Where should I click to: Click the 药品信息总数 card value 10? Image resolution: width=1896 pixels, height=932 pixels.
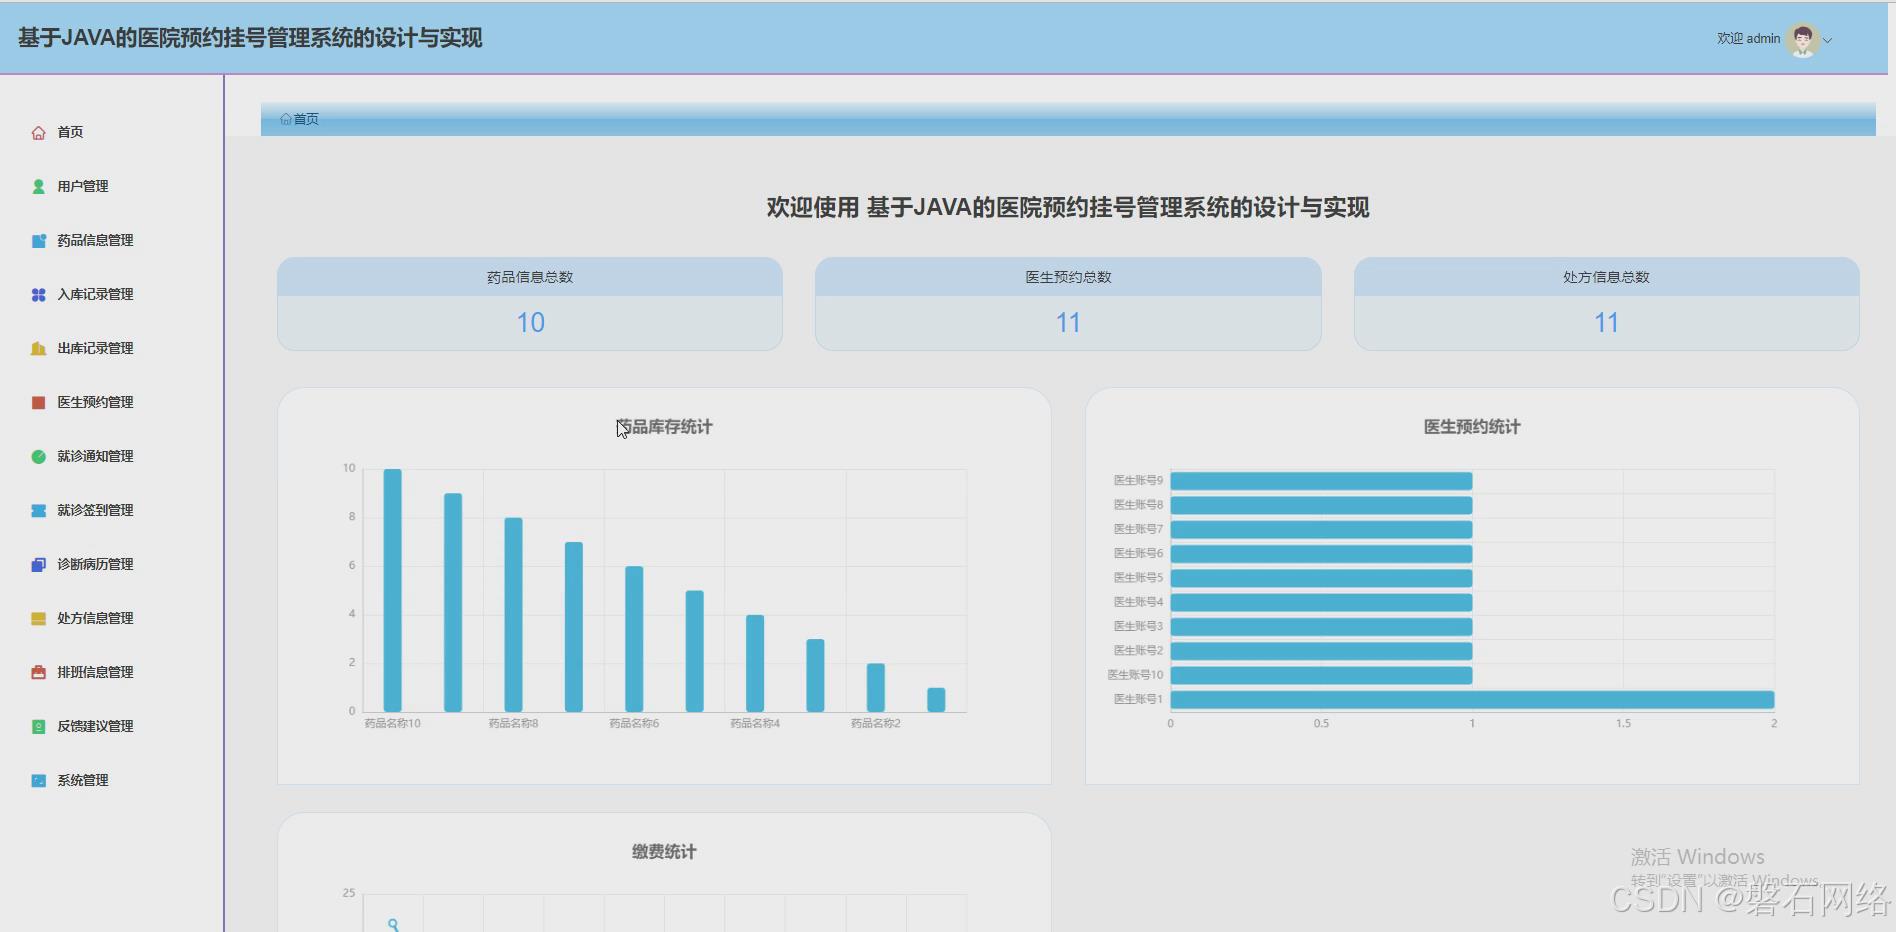530,323
